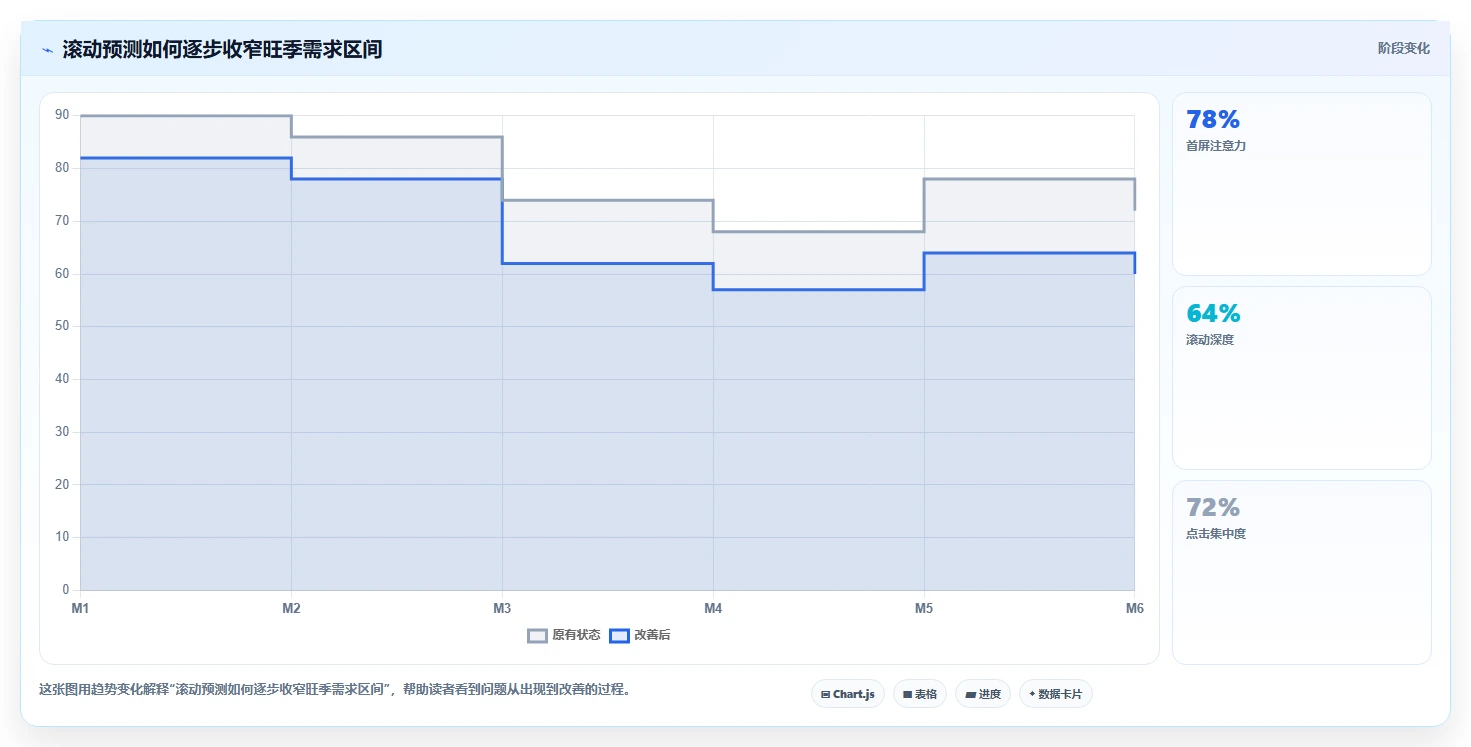The height and width of the screenshot is (747, 1471).
Task: Click the 0 y-axis value
Action: click(x=66, y=590)
